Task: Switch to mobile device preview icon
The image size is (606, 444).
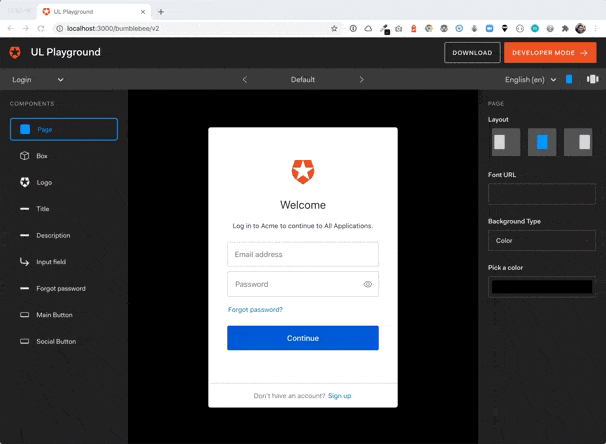Action: (x=569, y=79)
